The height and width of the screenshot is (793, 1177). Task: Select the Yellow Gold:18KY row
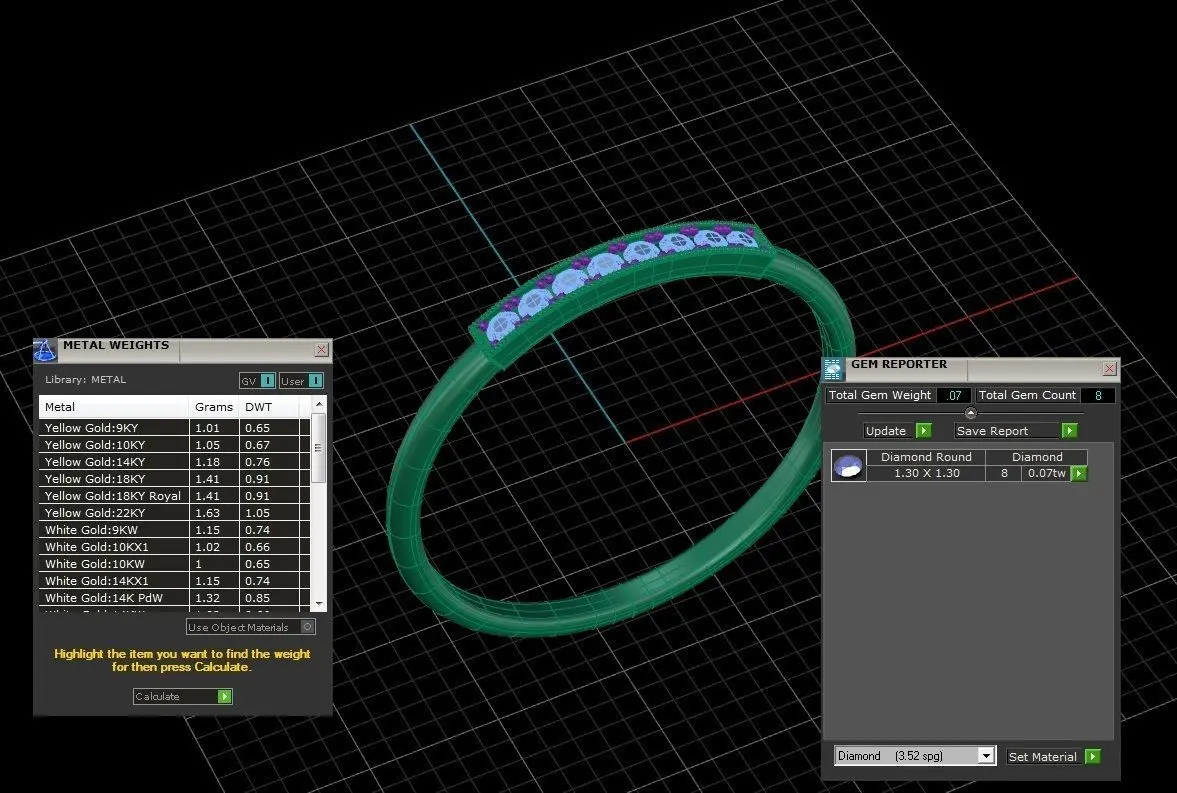coord(174,478)
